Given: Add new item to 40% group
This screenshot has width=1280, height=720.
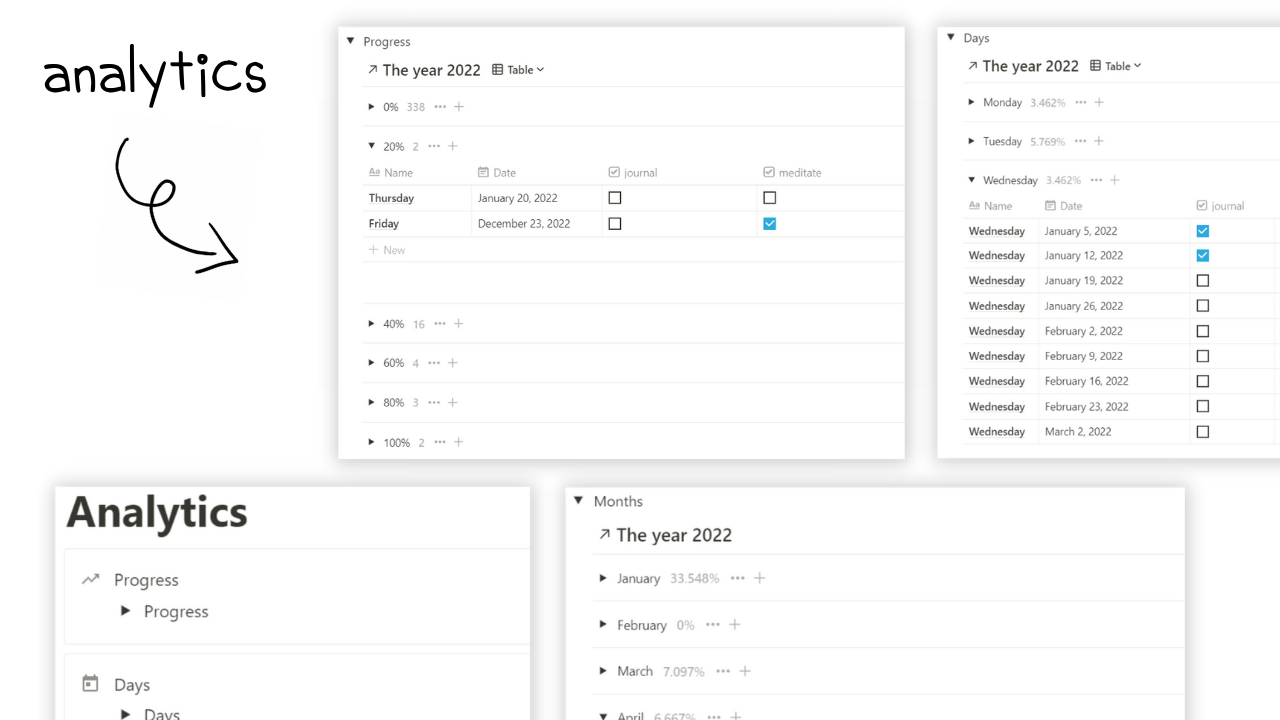Looking at the screenshot, I should click(459, 324).
